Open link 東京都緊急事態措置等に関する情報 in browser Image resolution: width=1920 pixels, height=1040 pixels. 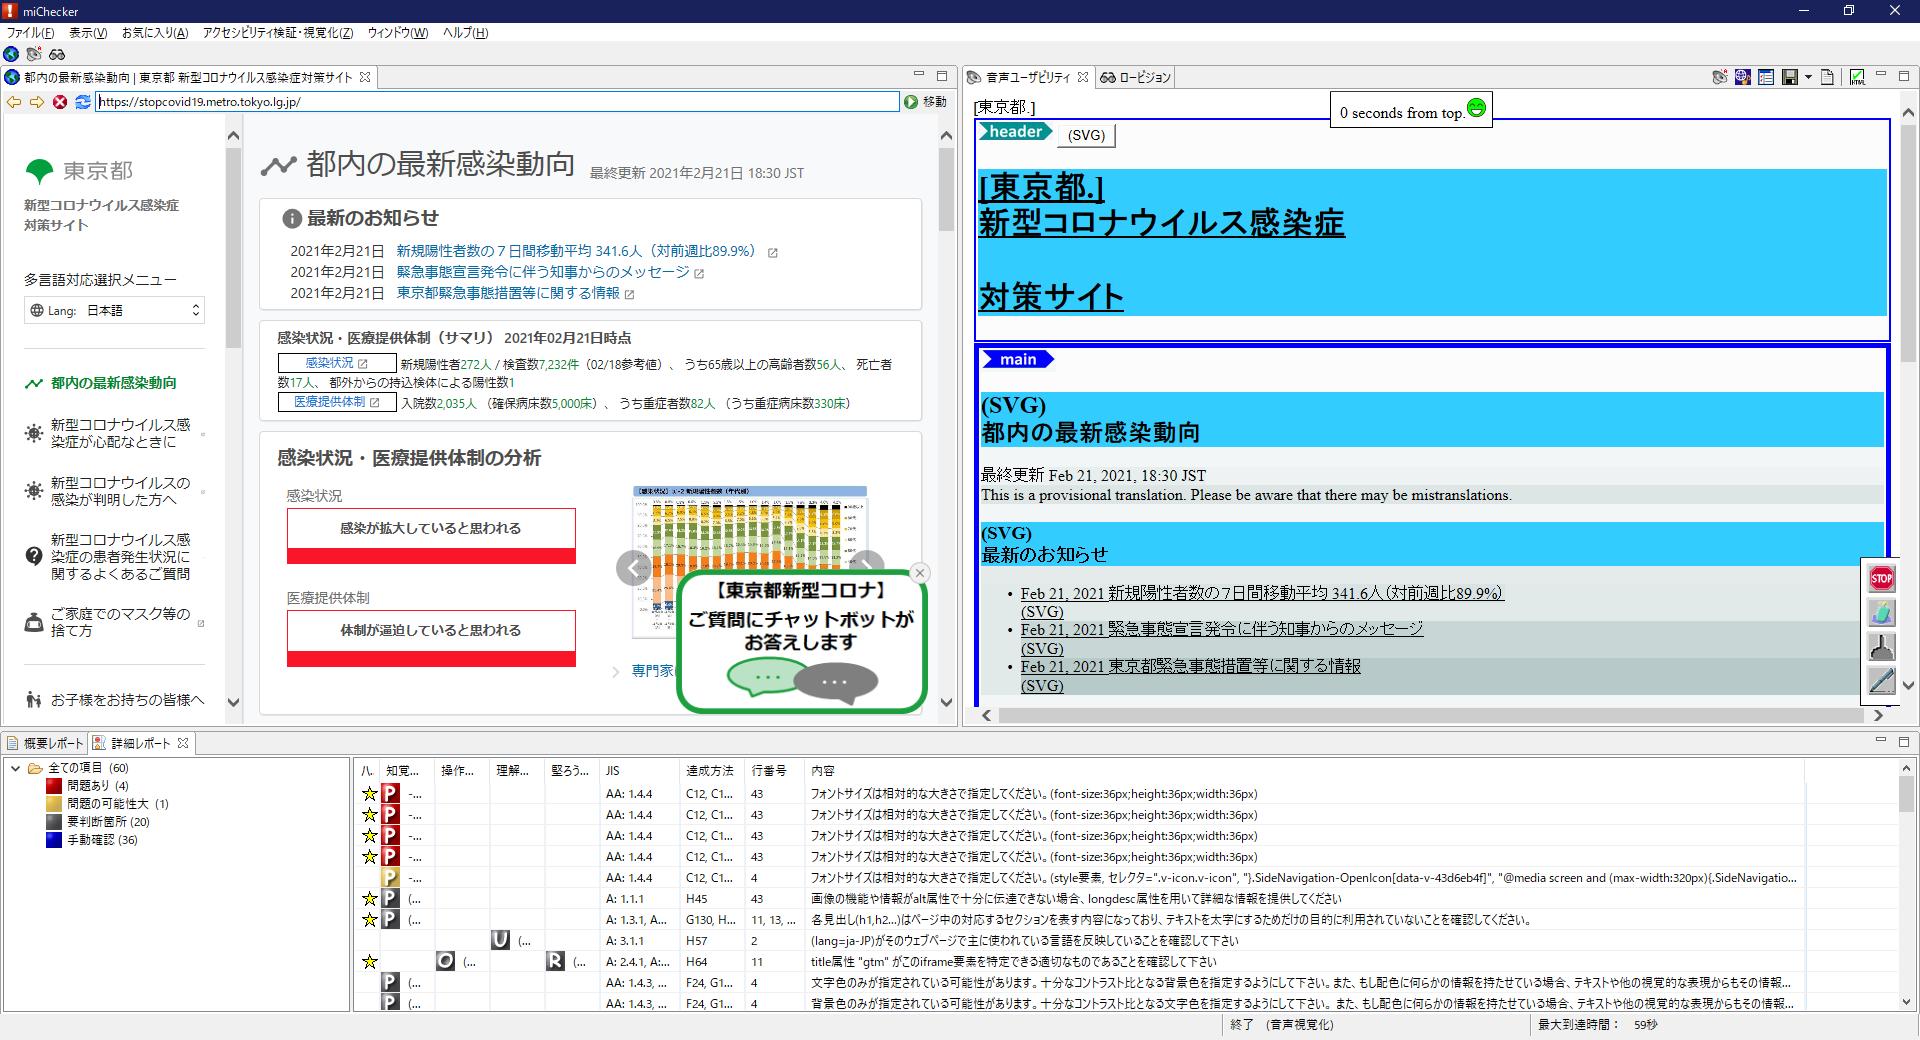click(508, 293)
